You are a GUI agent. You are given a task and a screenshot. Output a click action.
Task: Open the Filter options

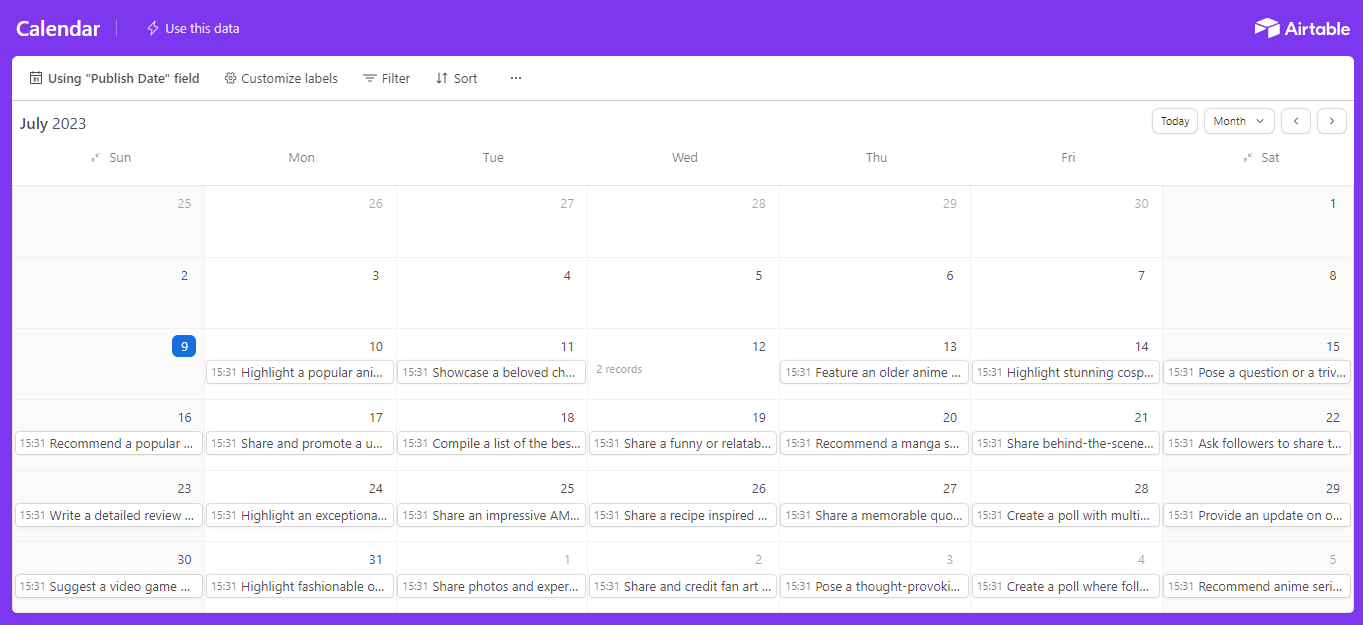(x=386, y=78)
